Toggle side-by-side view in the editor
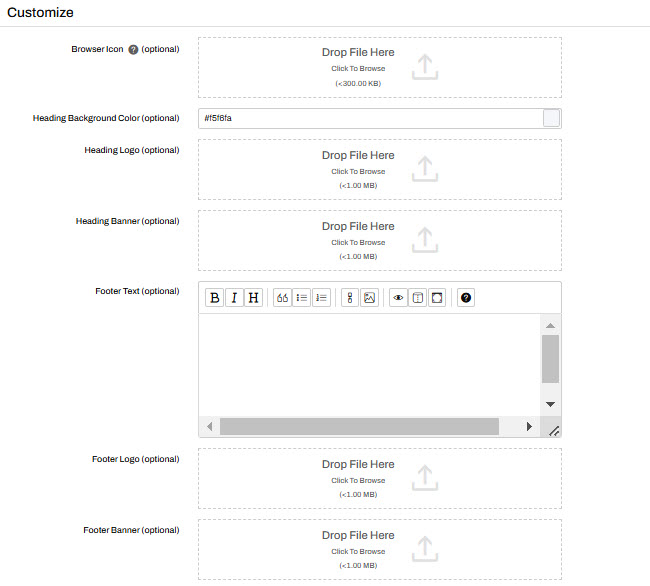Image resolution: width=650 pixels, height=586 pixels. (x=418, y=298)
